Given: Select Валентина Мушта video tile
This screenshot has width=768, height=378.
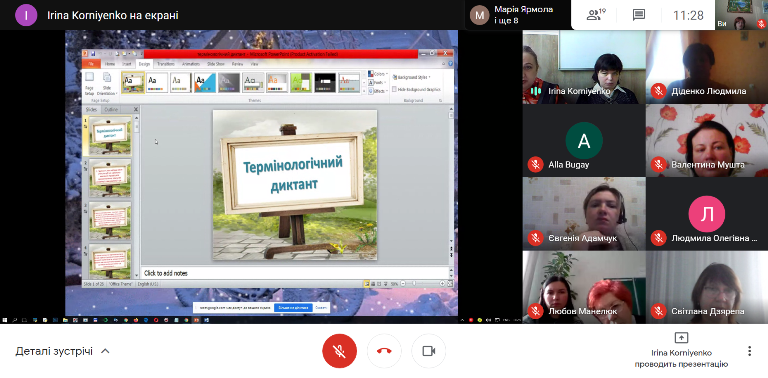Looking at the screenshot, I should [707, 141].
